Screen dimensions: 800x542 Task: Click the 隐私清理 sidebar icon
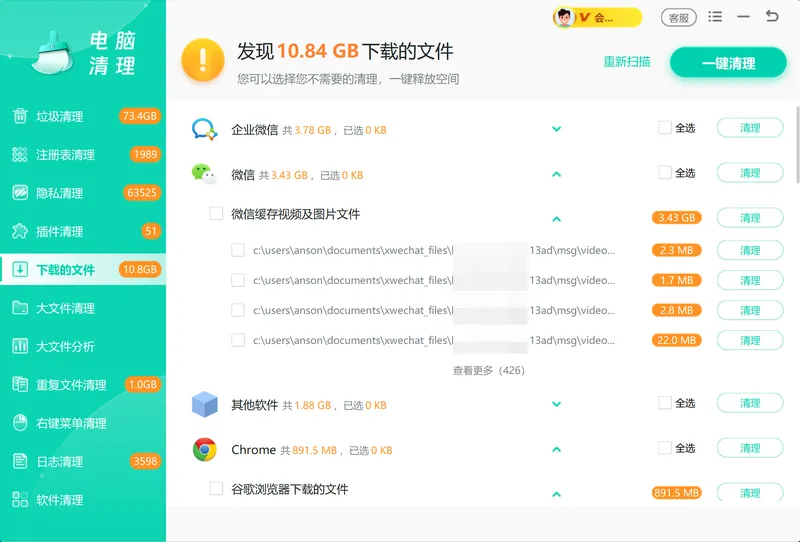(x=20, y=192)
